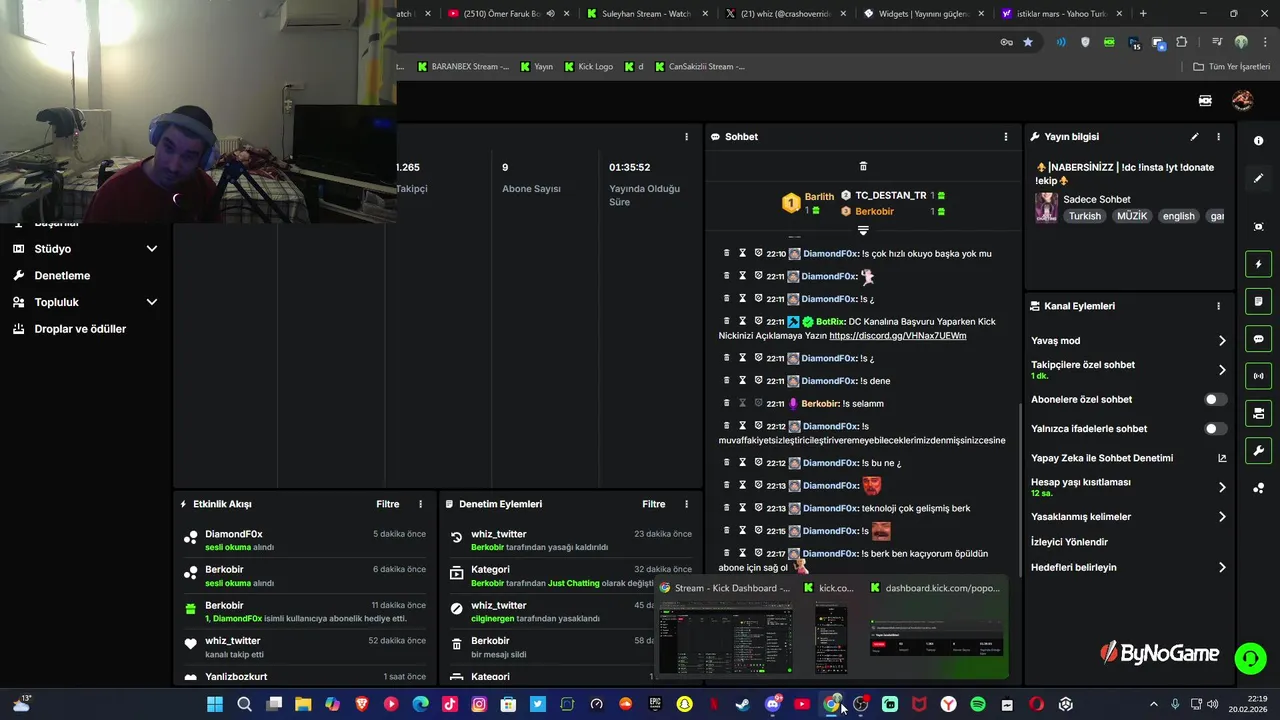Switch to Suleyhan Stream browser tab
The image size is (1280, 720).
coord(645,14)
